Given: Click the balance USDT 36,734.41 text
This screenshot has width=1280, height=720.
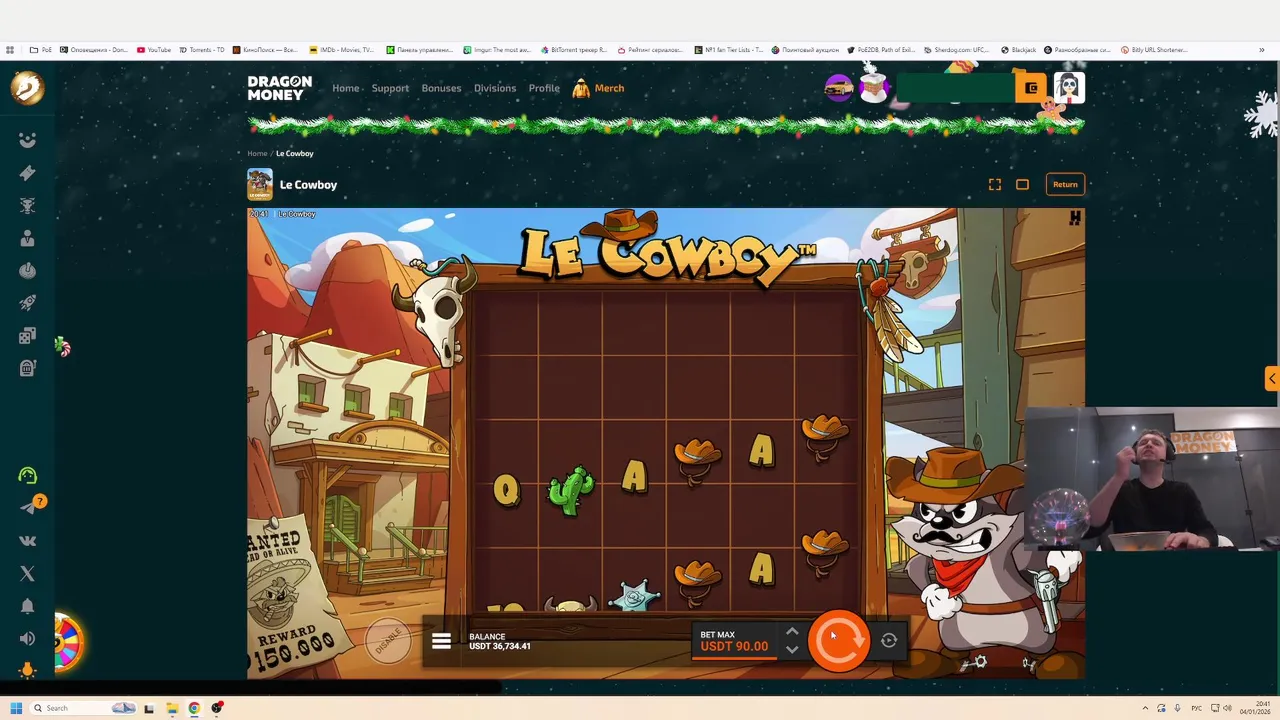Looking at the screenshot, I should click(500, 646).
